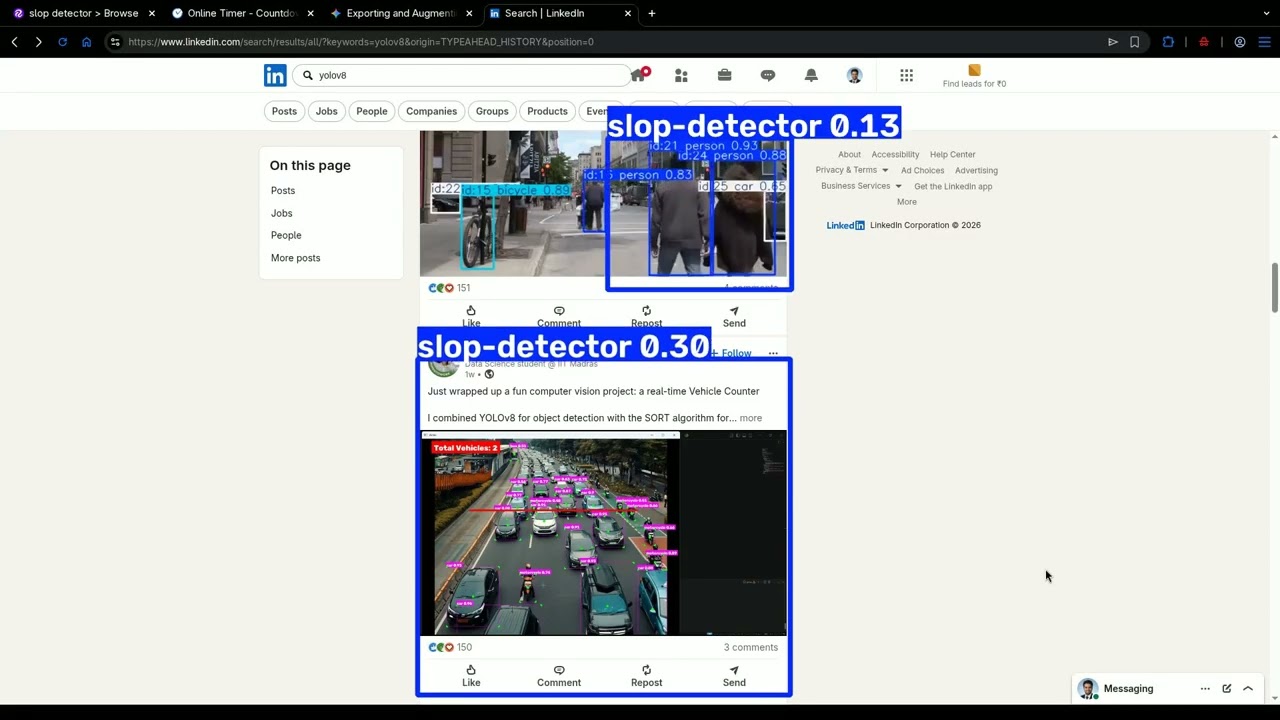
Task: Check the Notifications bell icon
Action: [x=811, y=75]
